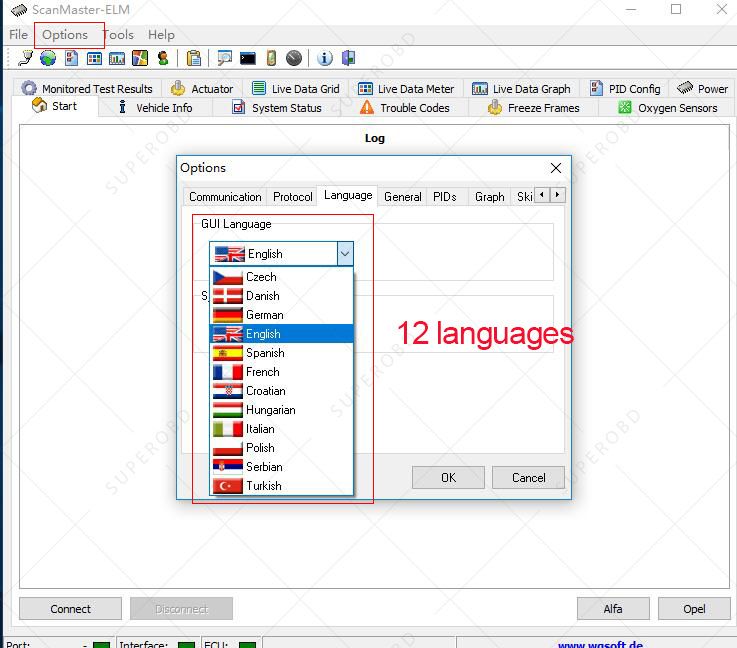Click the Connect button
The height and width of the screenshot is (648, 737).
71,609
